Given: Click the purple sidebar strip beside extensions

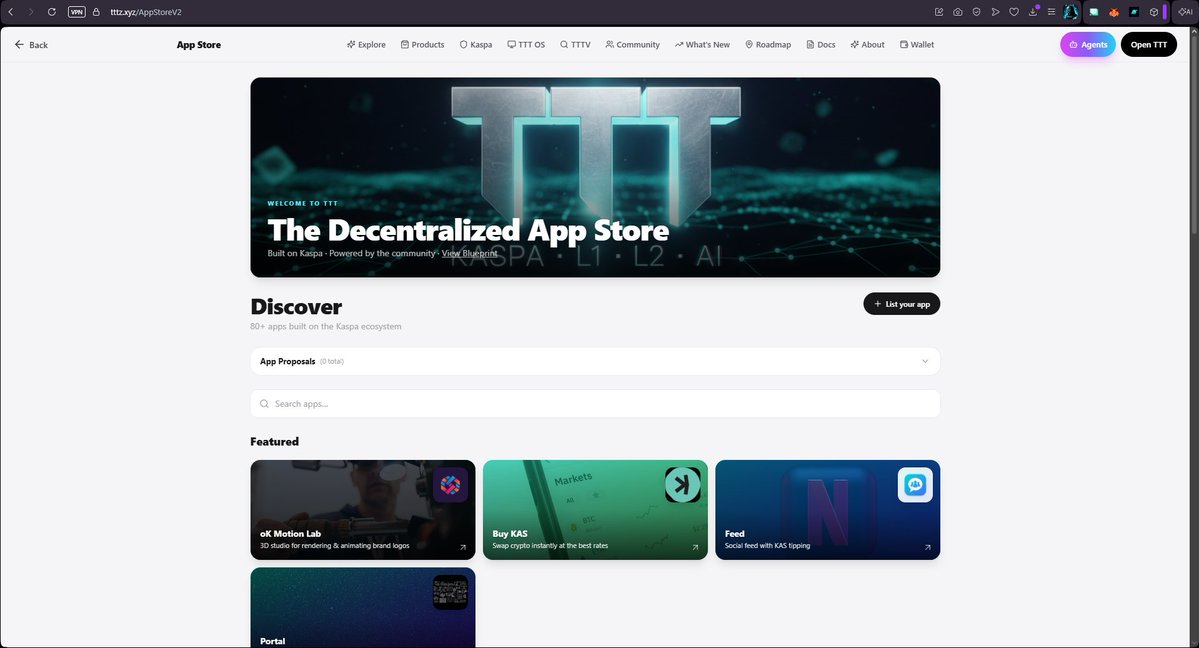Looking at the screenshot, I should pos(1165,12).
